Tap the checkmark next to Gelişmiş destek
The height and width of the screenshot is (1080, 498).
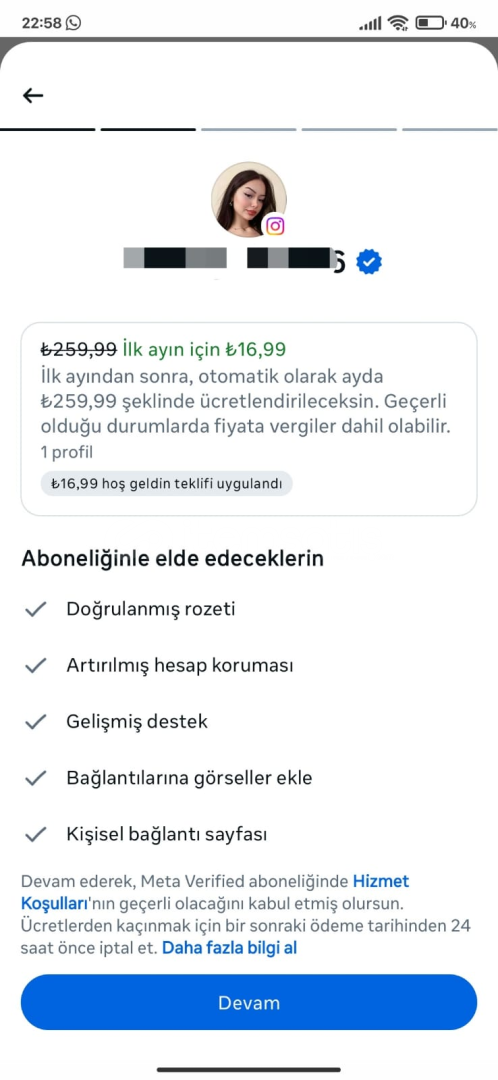35,722
